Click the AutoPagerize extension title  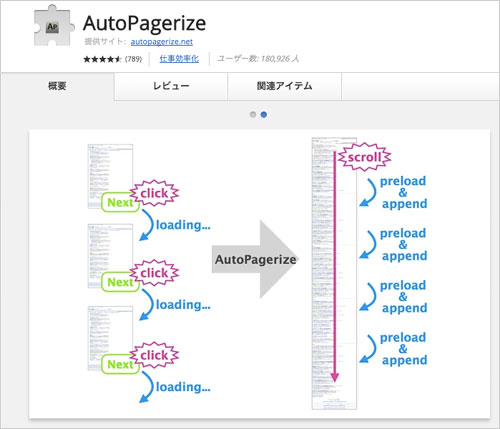(x=144, y=23)
